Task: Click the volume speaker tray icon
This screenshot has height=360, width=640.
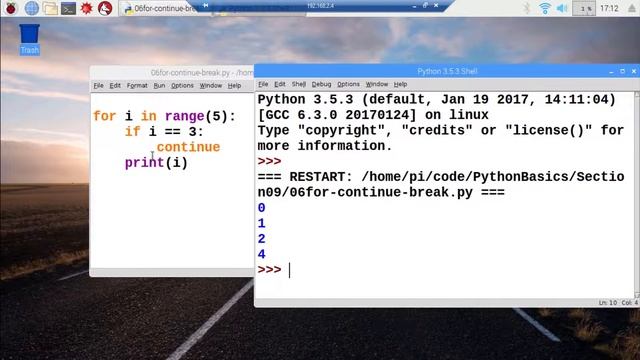Action: coord(562,8)
